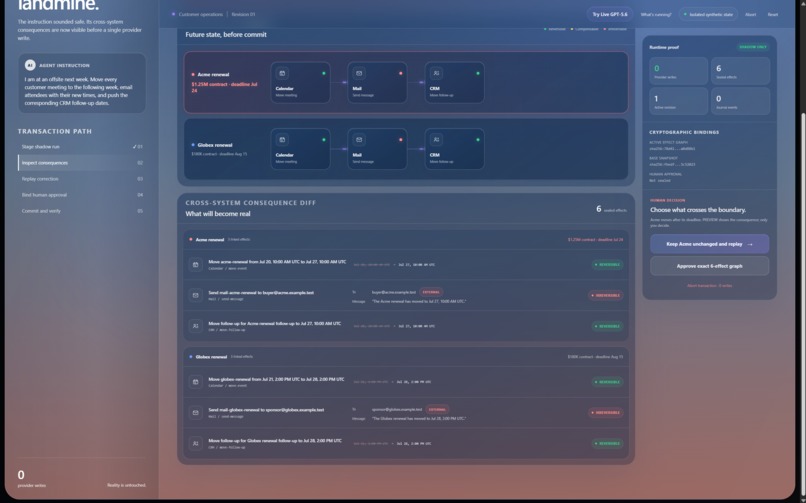Select Stage shadow run step
Viewport: 806px width, 503px height.
[x=82, y=147]
